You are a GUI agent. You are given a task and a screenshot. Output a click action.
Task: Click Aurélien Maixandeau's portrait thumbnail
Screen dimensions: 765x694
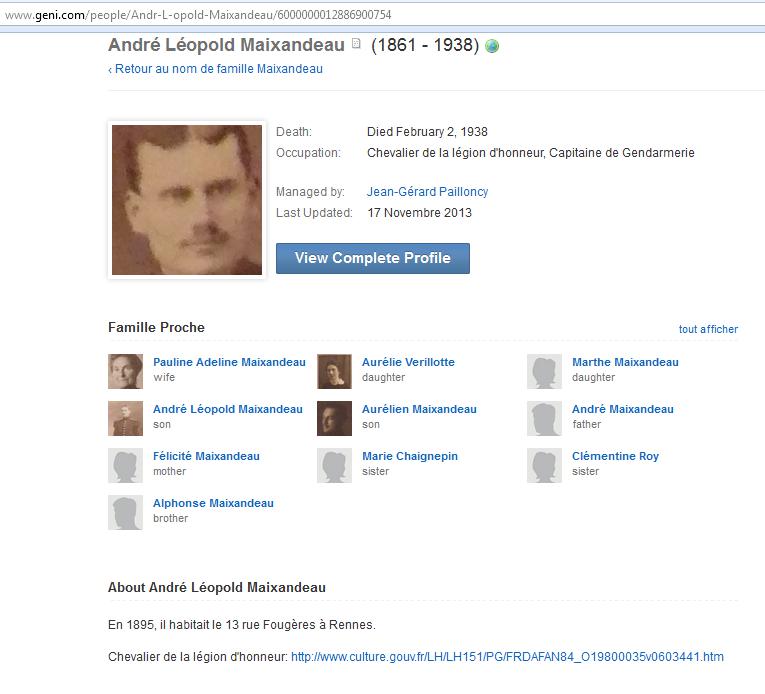334,418
